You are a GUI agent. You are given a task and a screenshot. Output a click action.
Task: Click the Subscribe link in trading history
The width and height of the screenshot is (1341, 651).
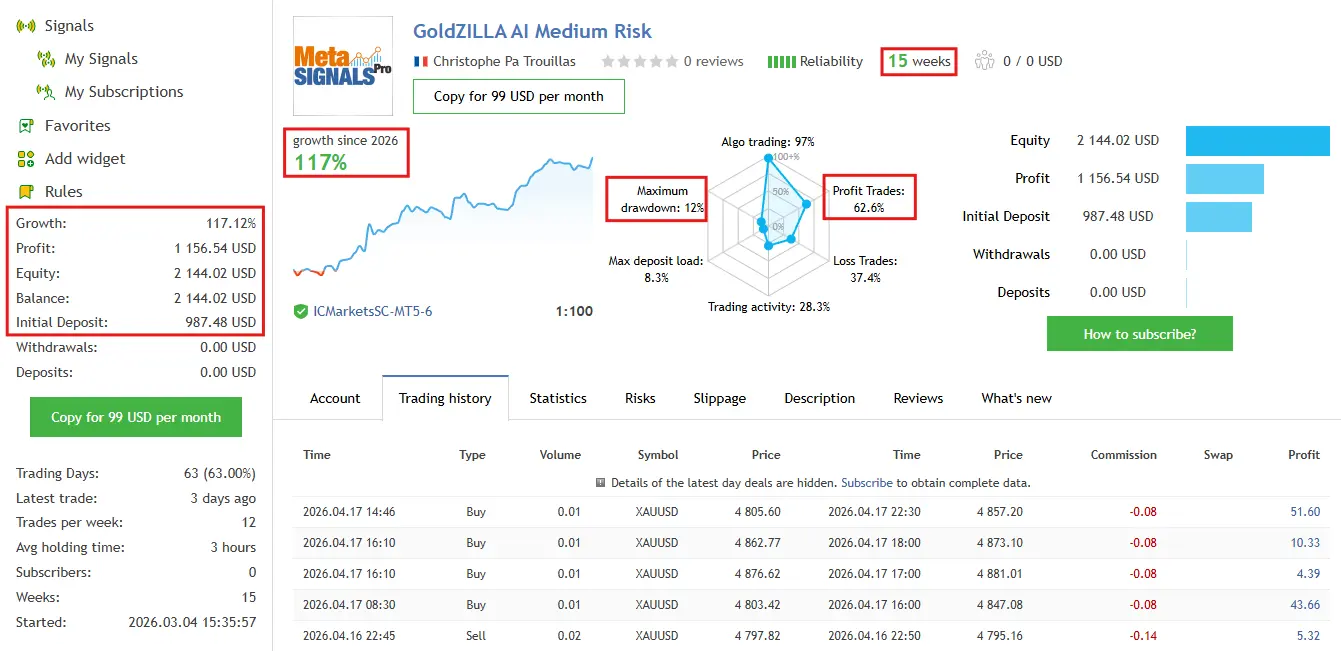point(866,483)
